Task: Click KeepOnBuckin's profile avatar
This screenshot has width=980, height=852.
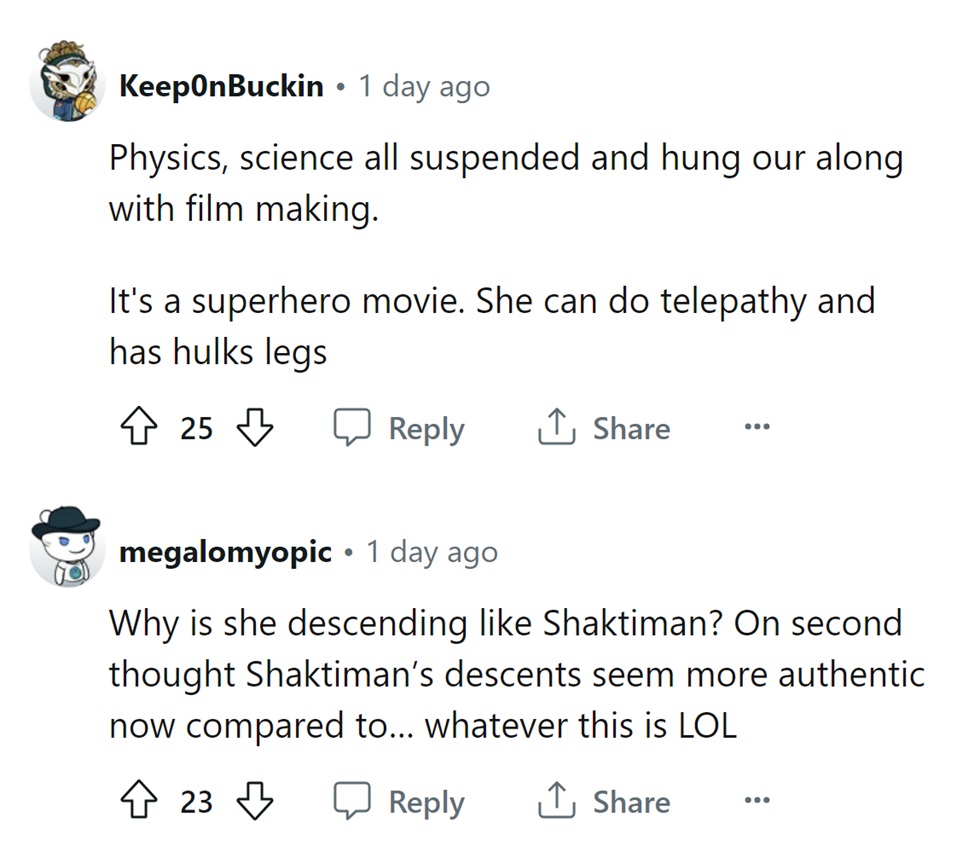Action: [x=68, y=83]
